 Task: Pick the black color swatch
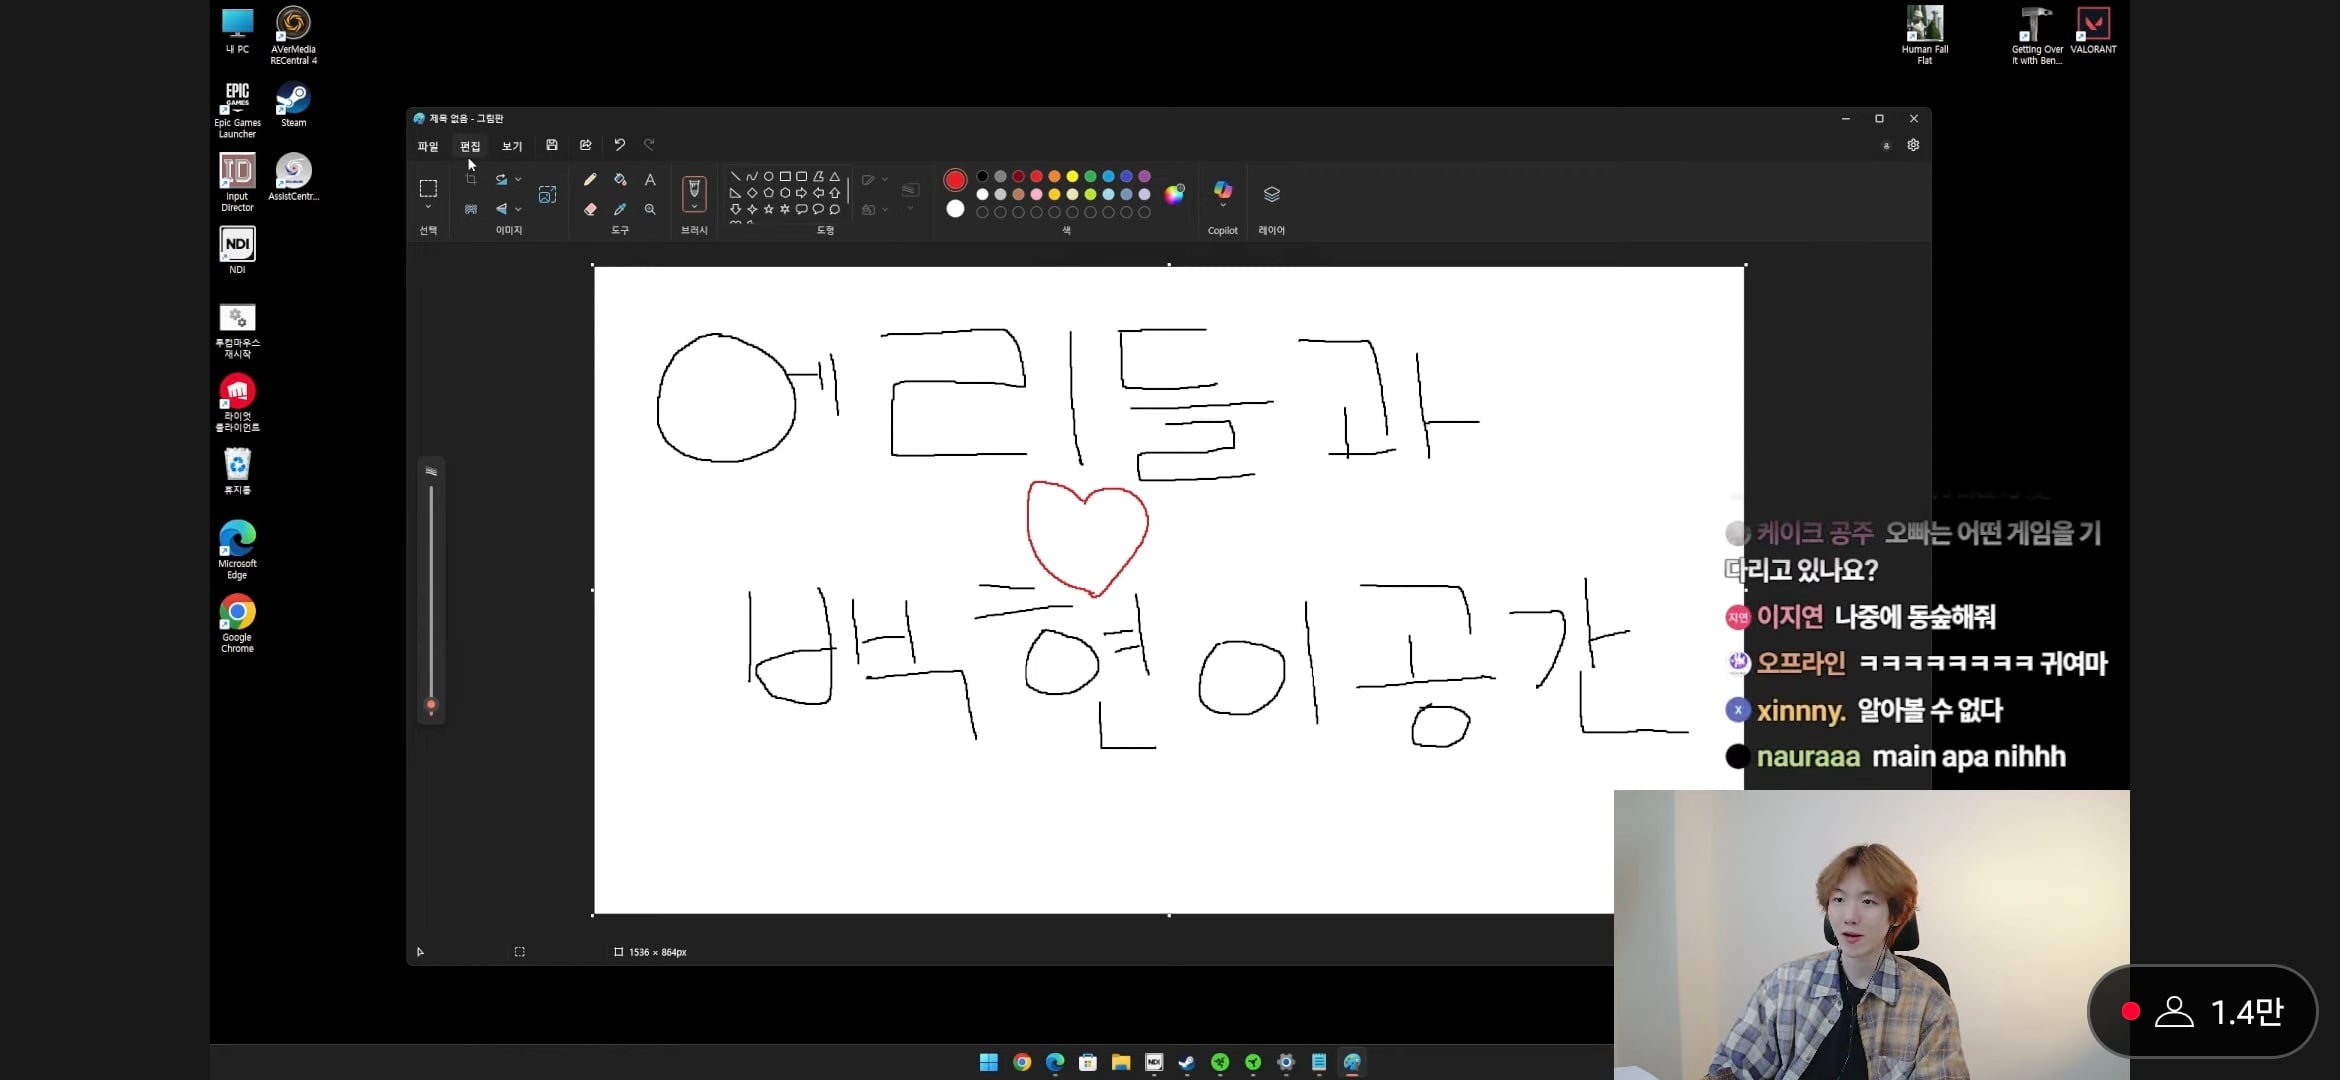click(x=982, y=176)
